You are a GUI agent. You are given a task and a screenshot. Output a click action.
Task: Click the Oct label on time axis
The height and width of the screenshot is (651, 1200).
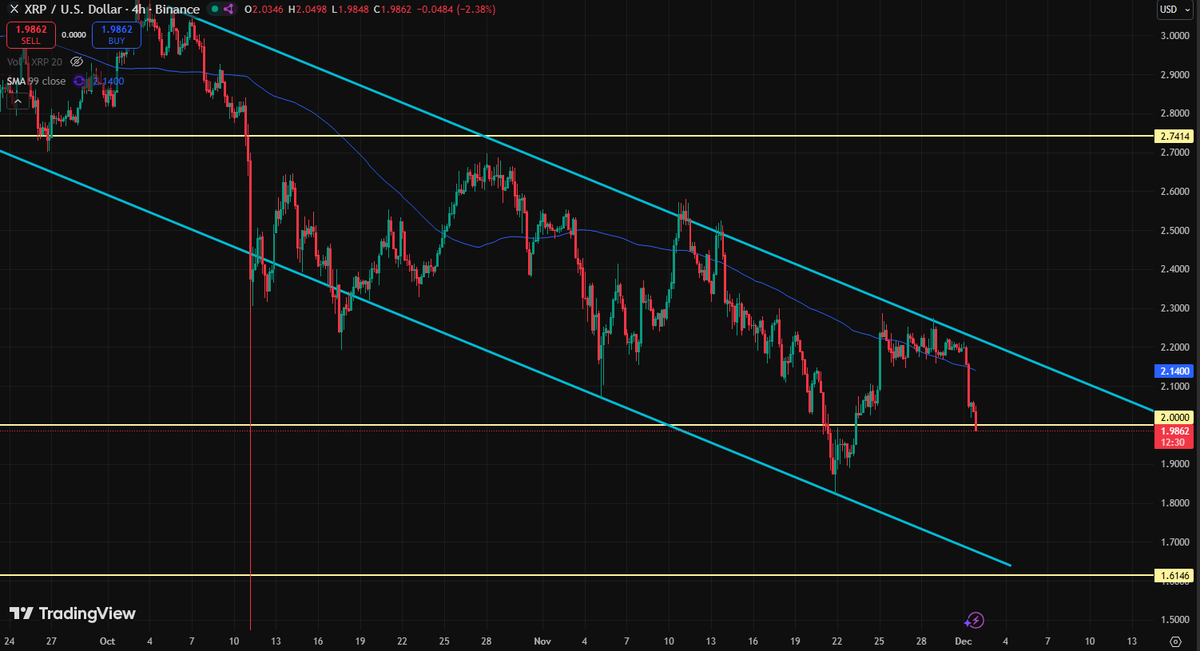pyautogui.click(x=107, y=639)
